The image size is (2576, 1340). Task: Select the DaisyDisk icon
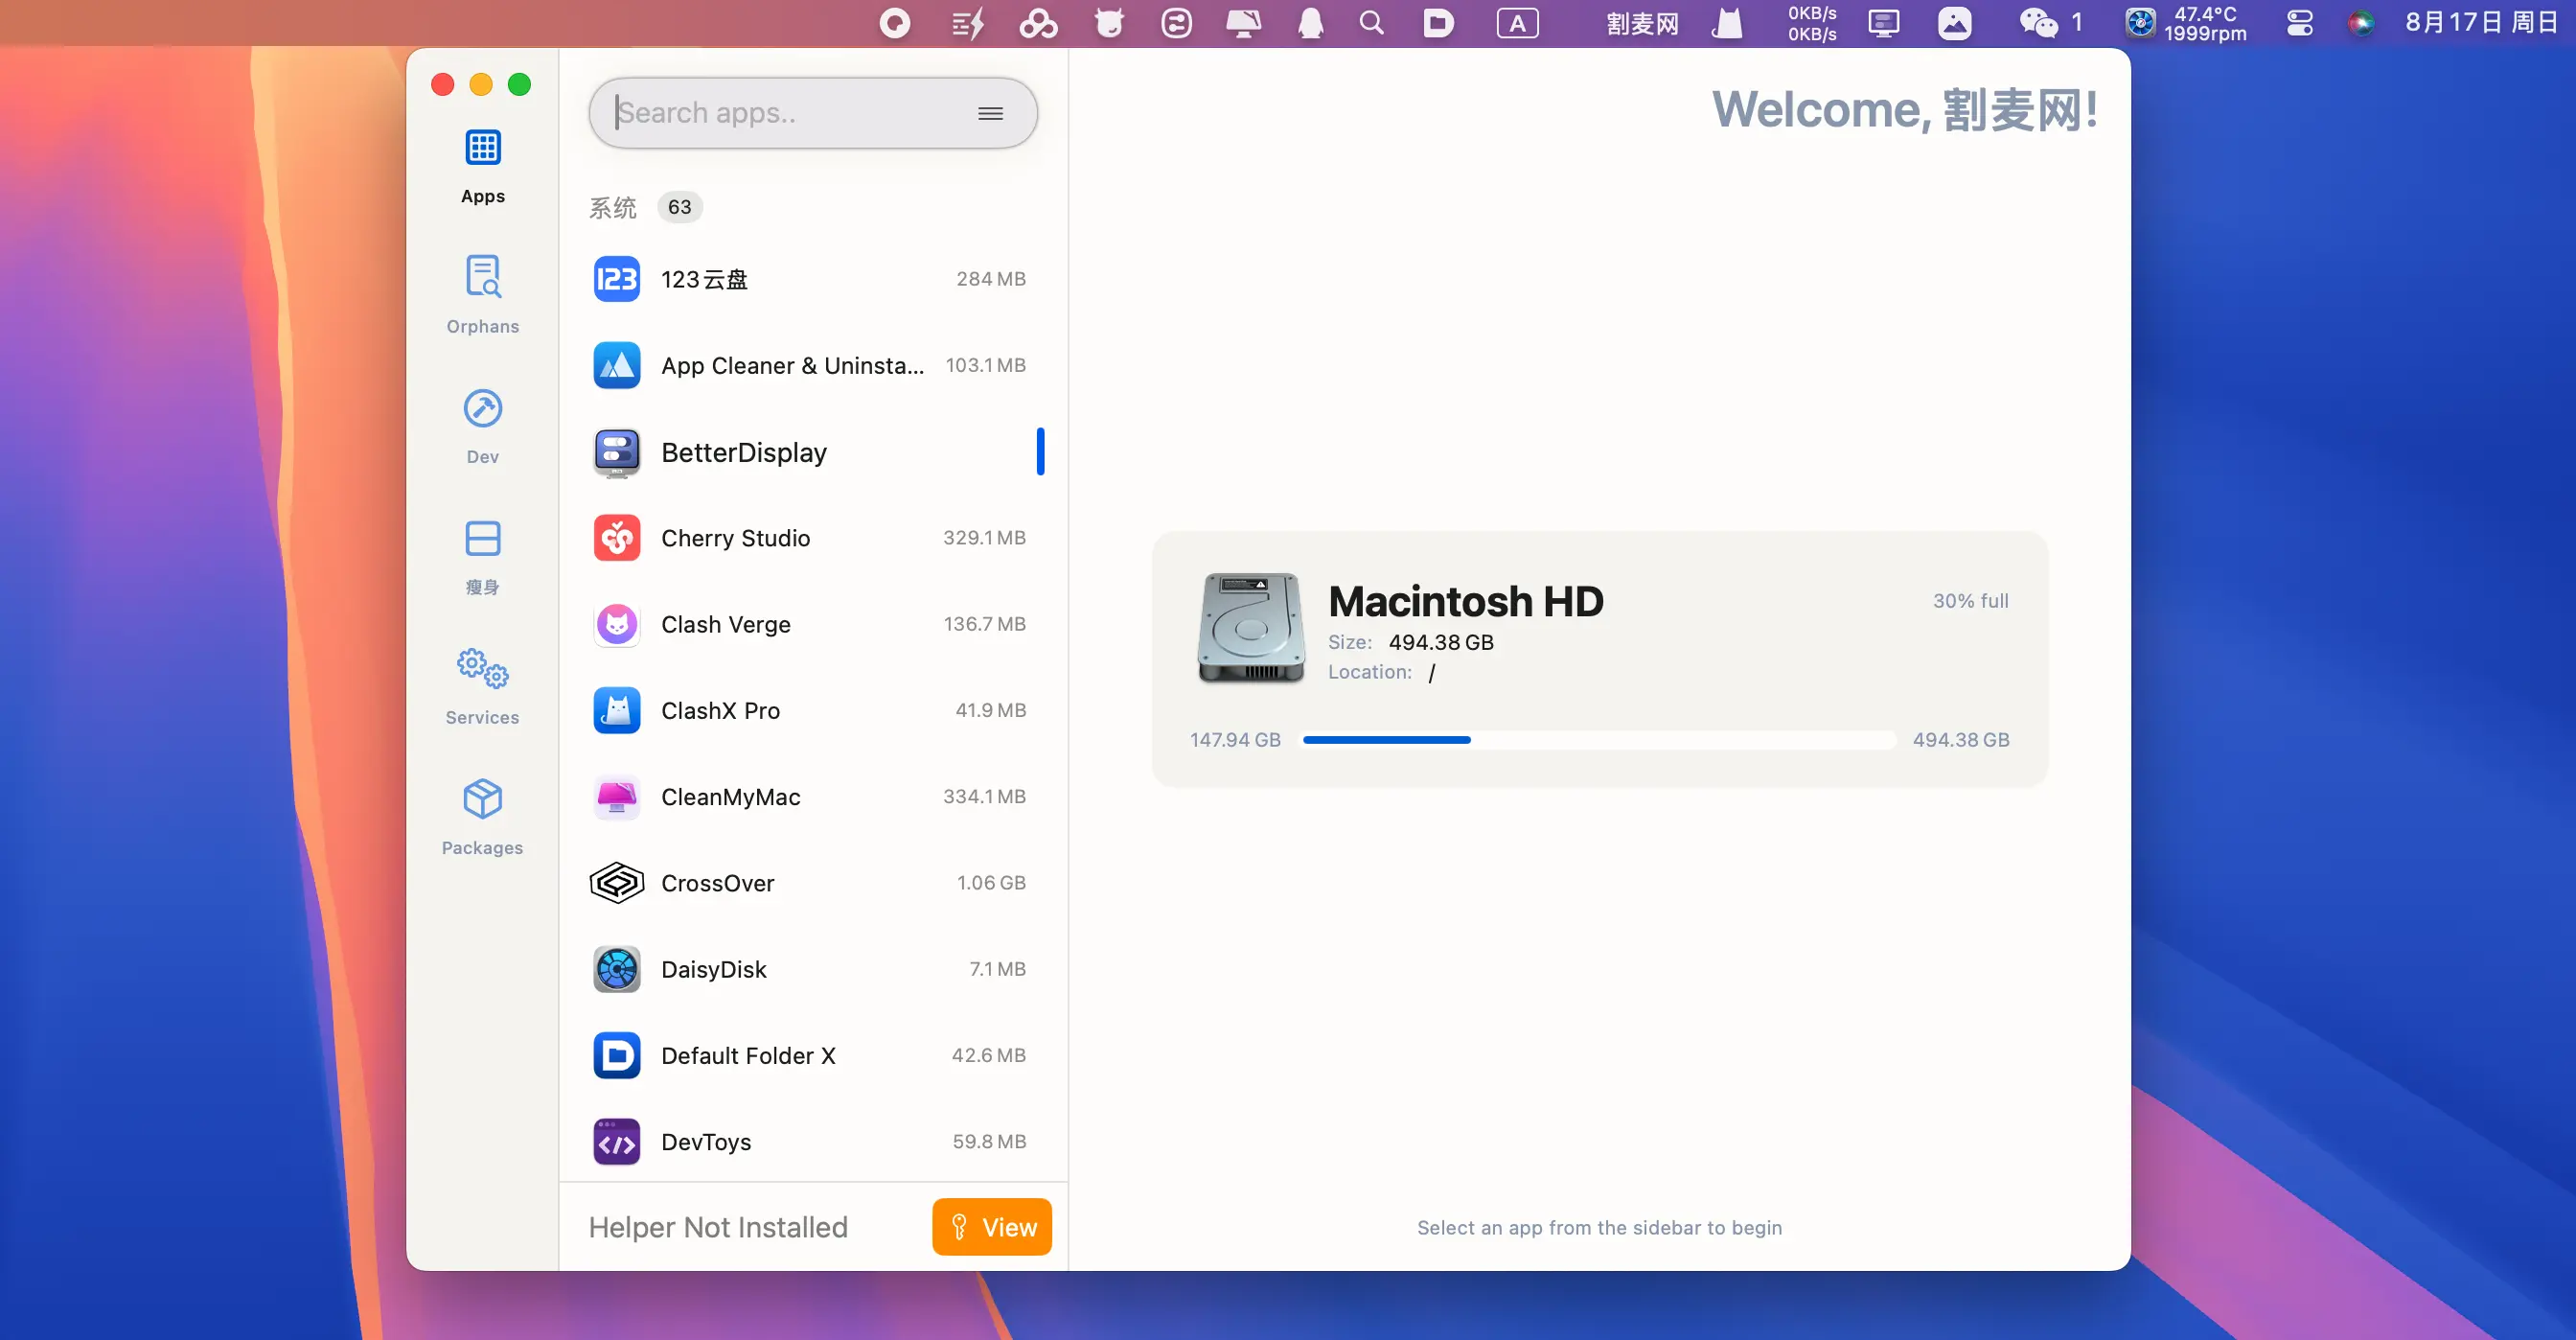pos(617,969)
